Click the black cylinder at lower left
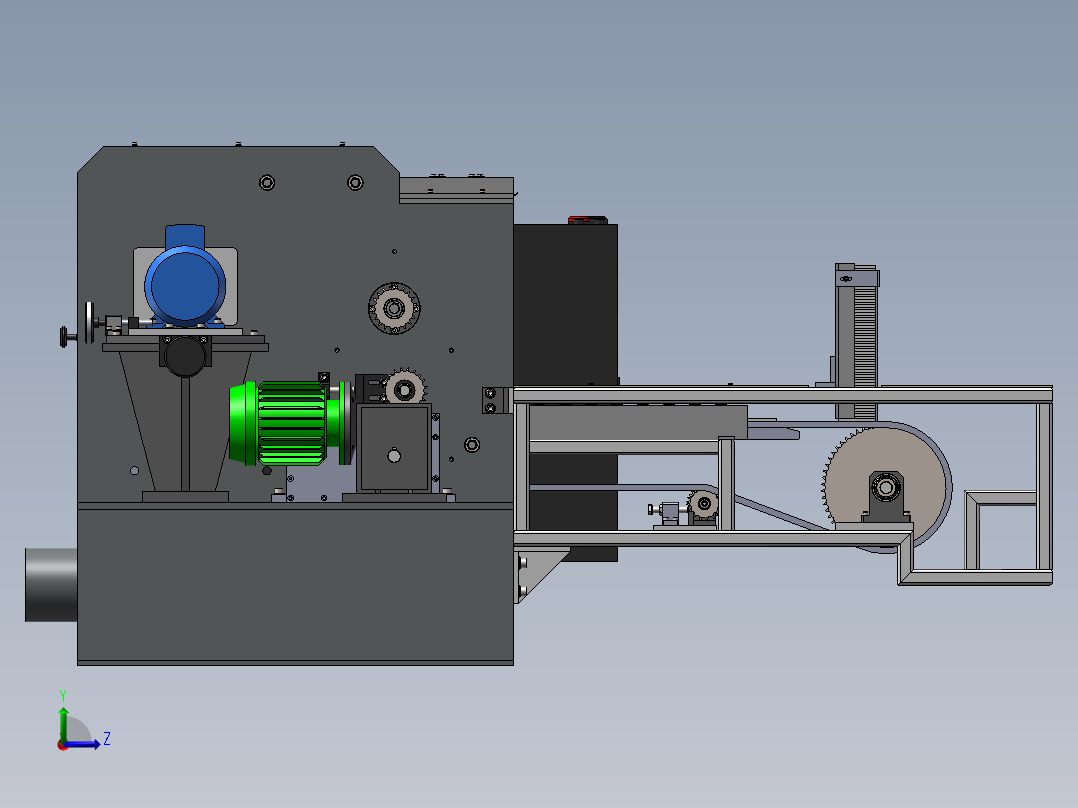The height and width of the screenshot is (808, 1078). pyautogui.click(x=51, y=585)
